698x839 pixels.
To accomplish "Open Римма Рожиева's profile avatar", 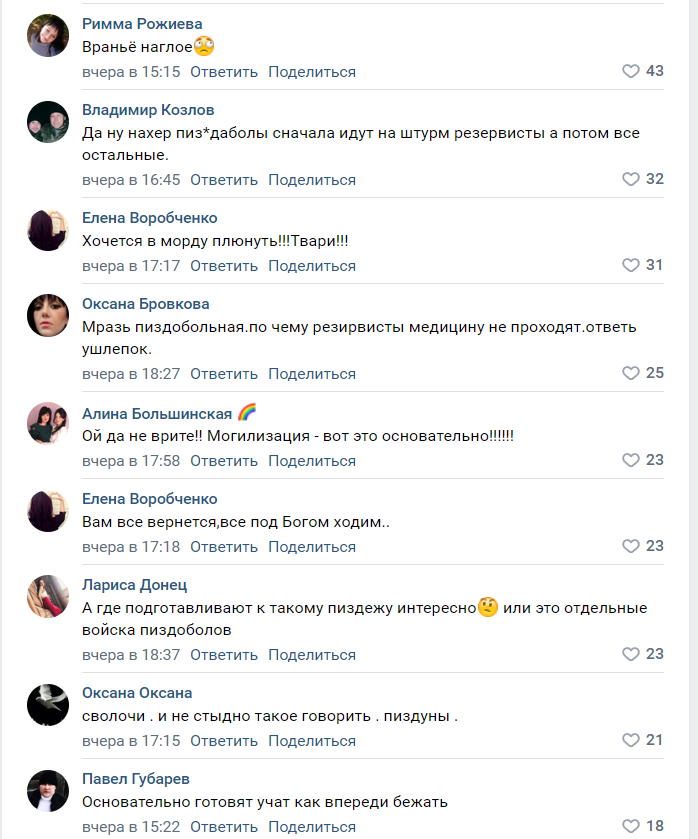I will pos(48,36).
